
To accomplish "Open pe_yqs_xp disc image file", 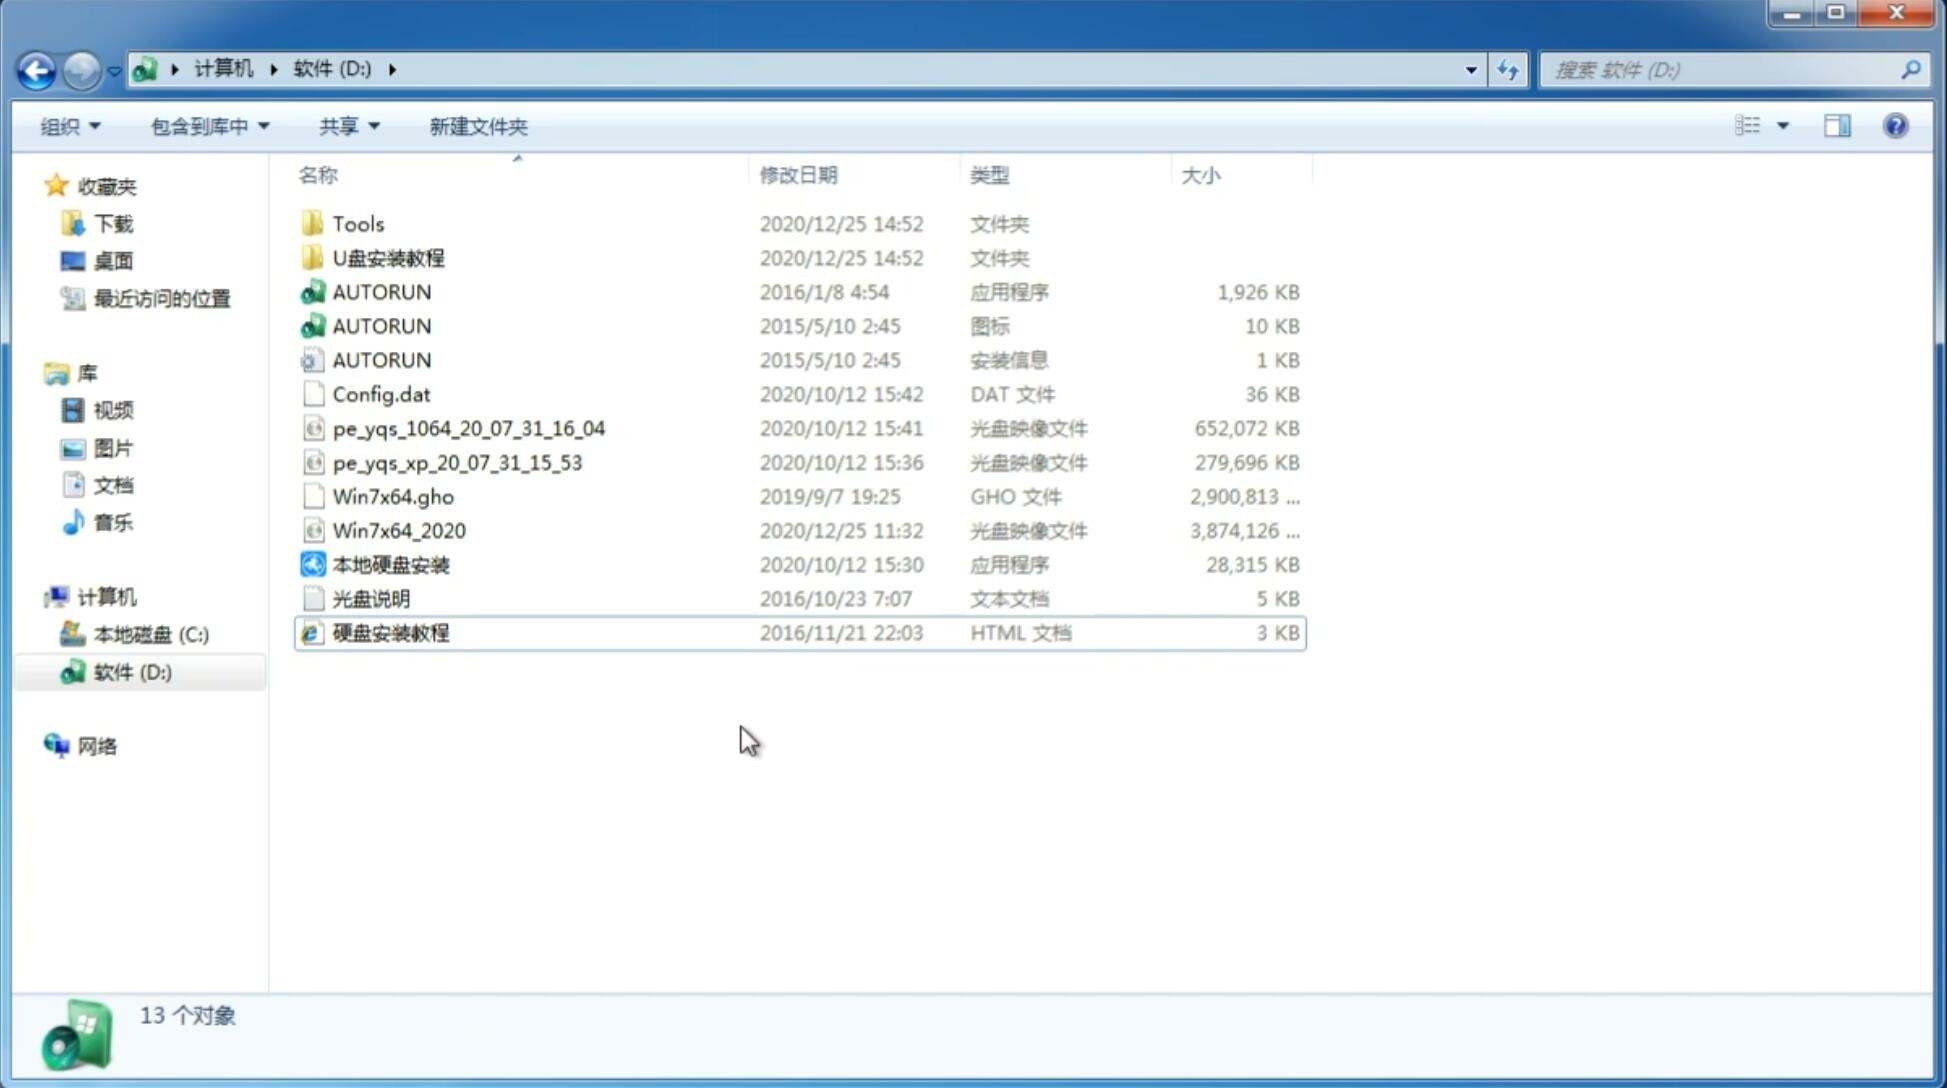I will 457,461.
